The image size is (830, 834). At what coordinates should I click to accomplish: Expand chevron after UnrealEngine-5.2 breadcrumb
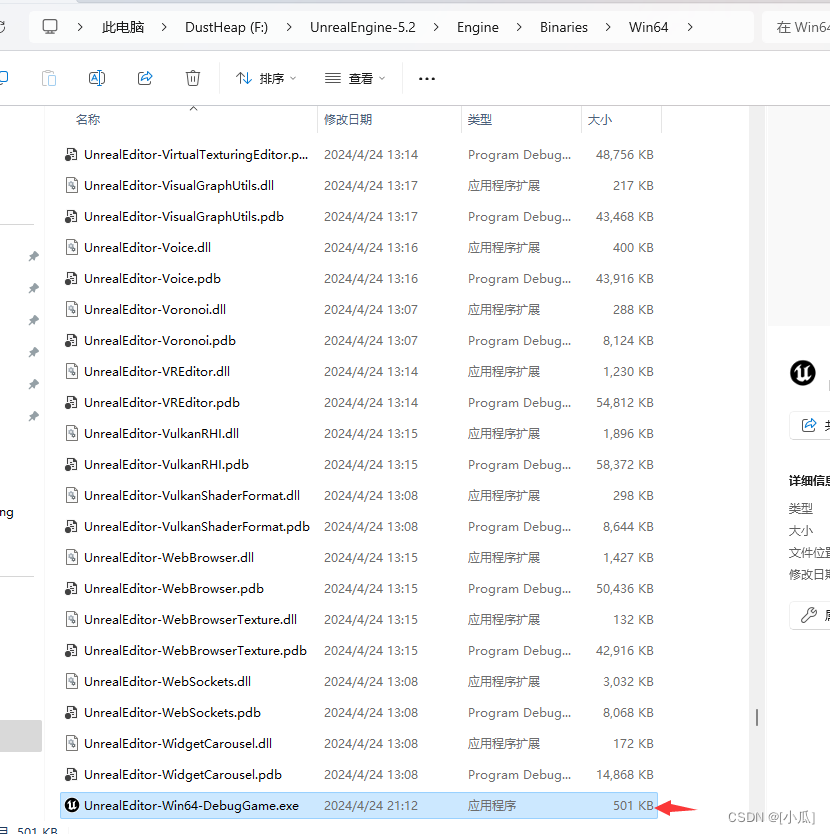pos(436,27)
